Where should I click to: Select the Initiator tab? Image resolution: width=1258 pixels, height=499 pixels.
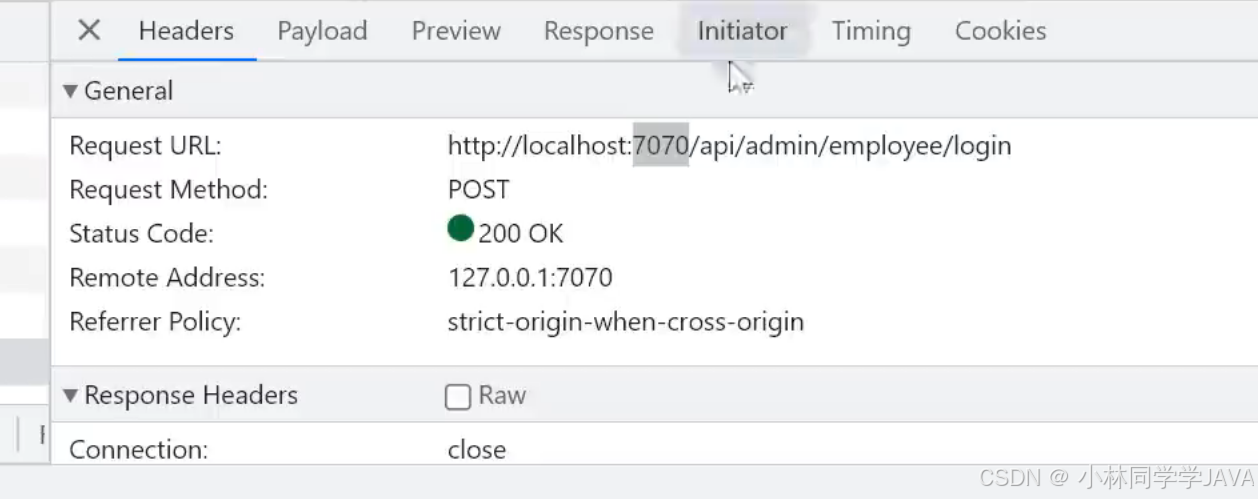(x=742, y=31)
